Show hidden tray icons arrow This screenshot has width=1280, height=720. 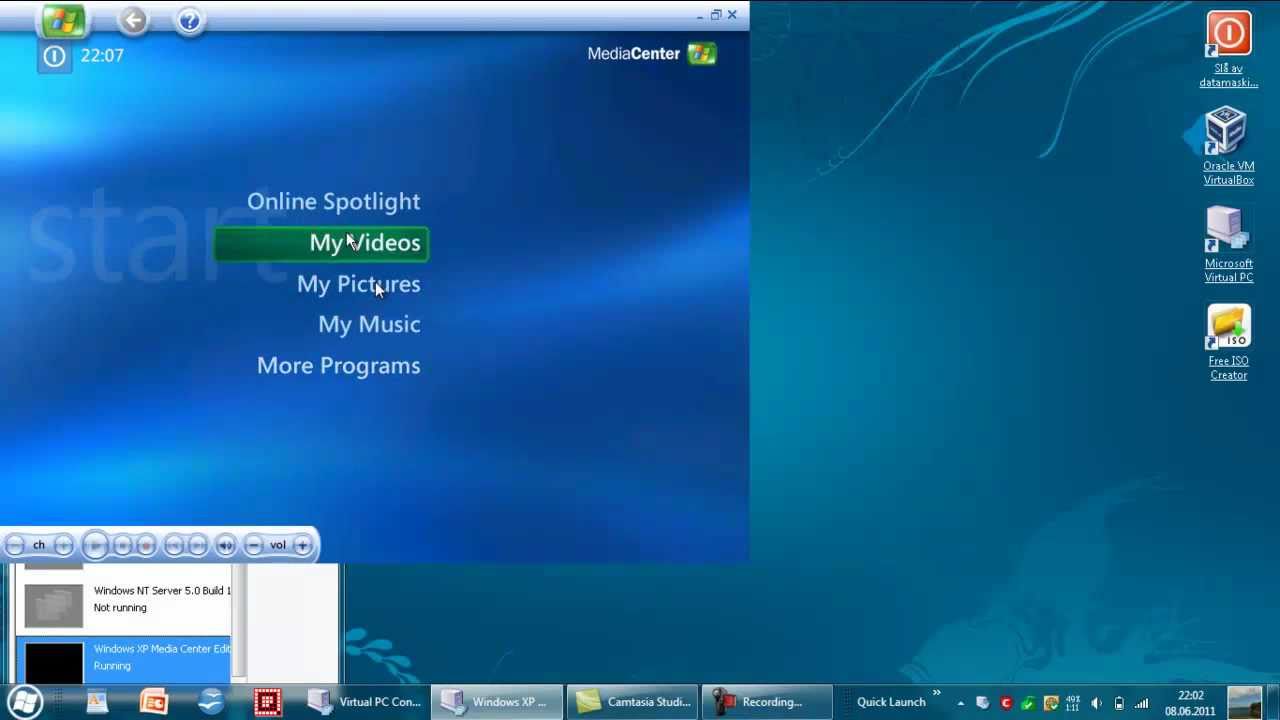(961, 703)
